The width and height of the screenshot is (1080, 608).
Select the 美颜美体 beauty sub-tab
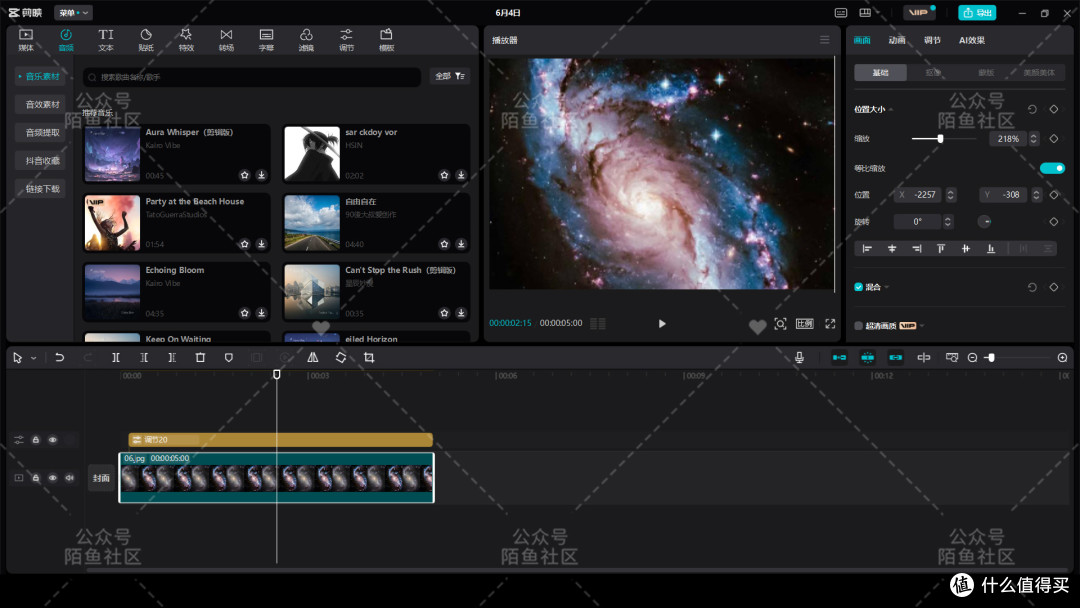1039,72
